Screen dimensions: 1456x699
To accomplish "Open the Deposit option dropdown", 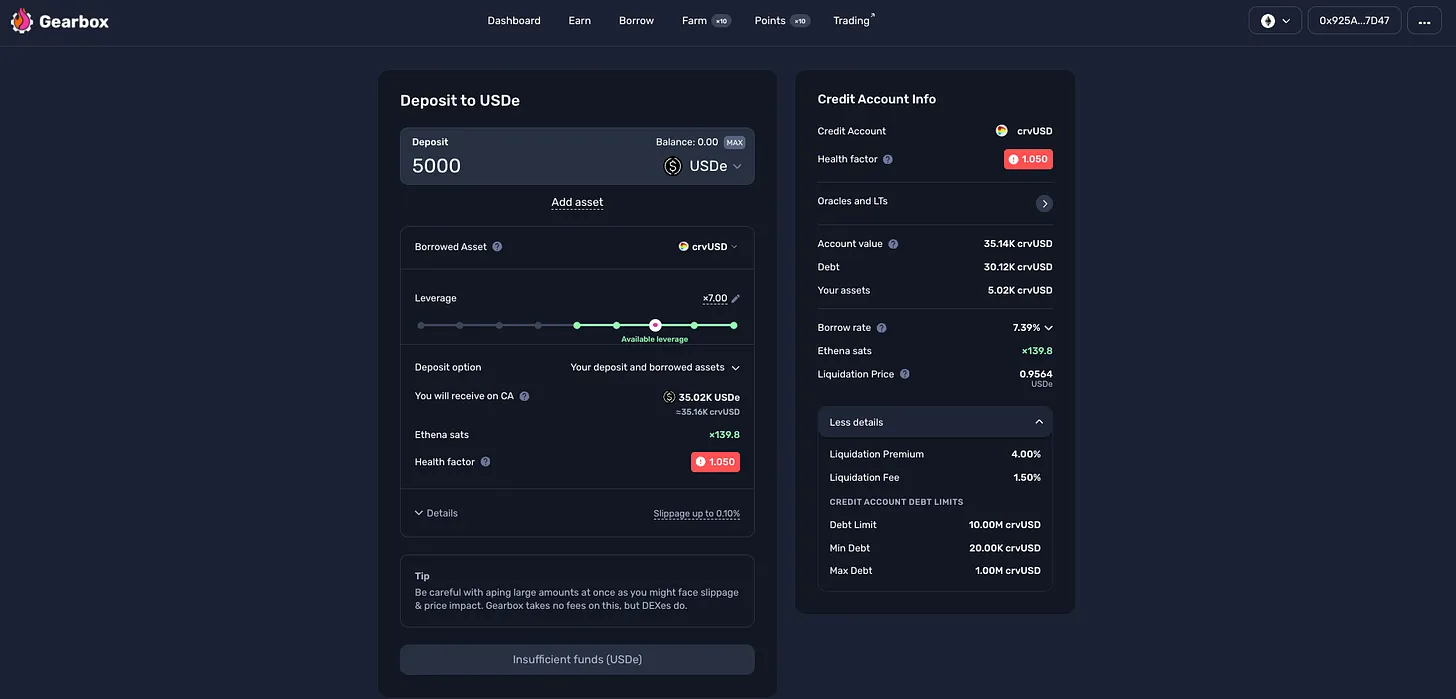I will point(655,368).
